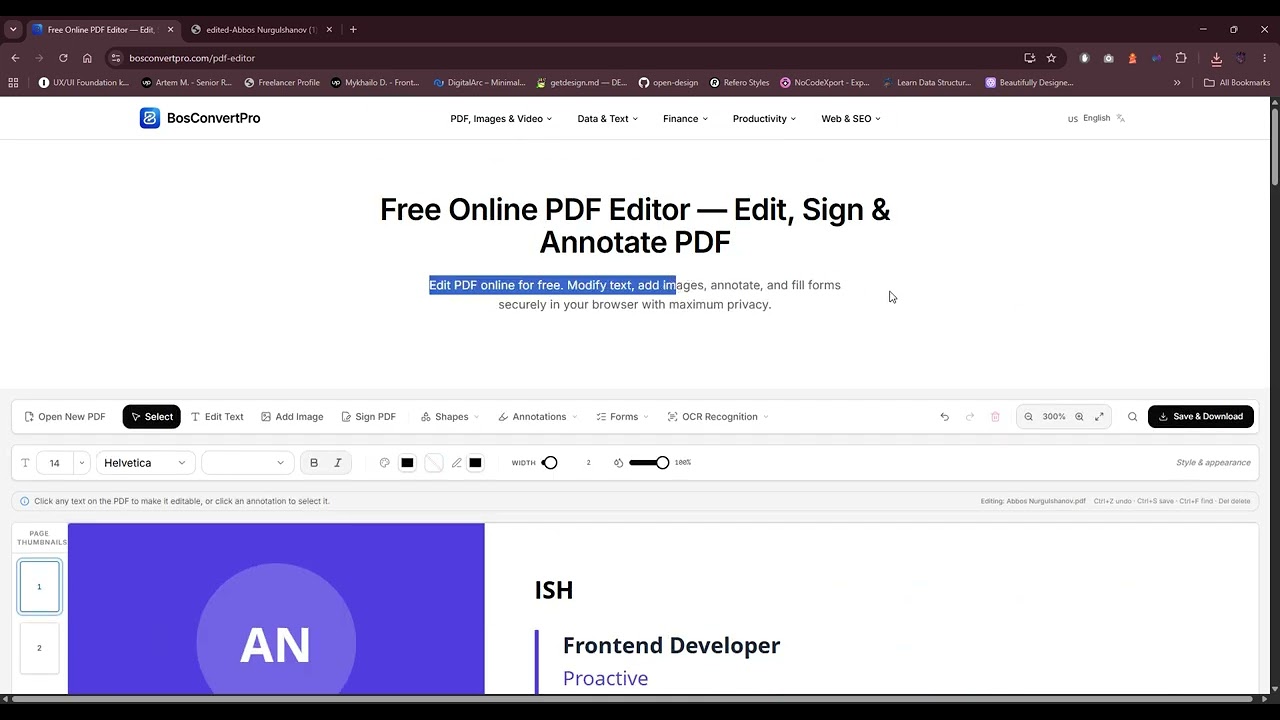
Task: Expand the Annotations dropdown
Action: click(x=537, y=417)
